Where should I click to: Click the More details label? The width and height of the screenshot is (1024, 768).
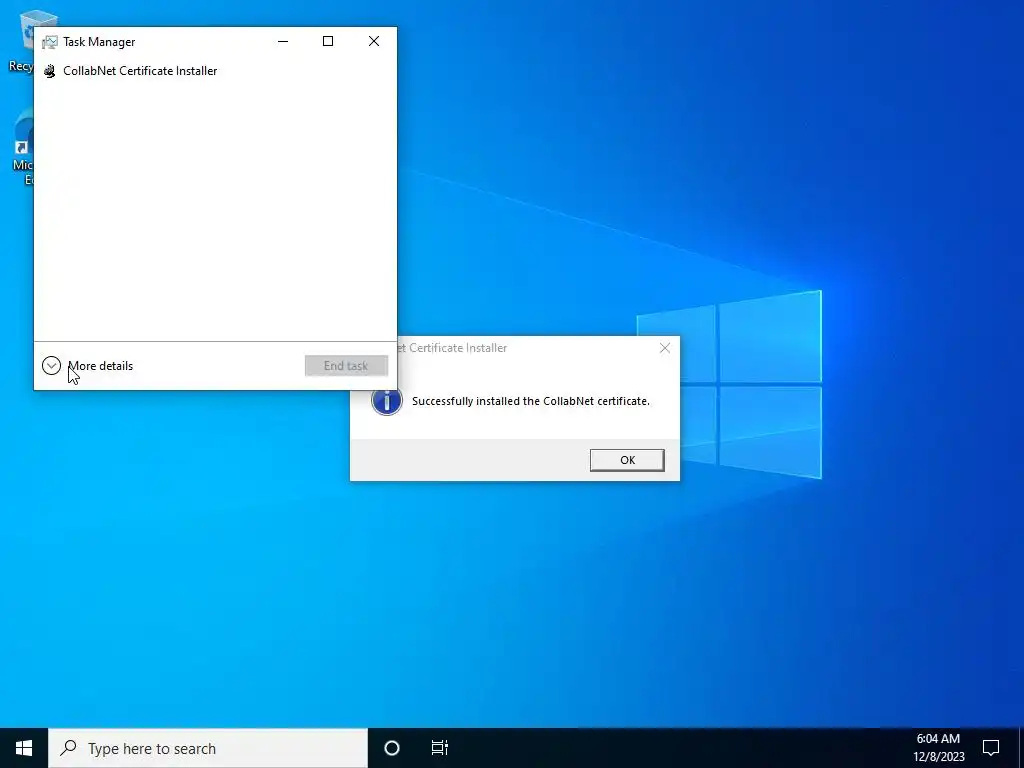pyautogui.click(x=101, y=366)
